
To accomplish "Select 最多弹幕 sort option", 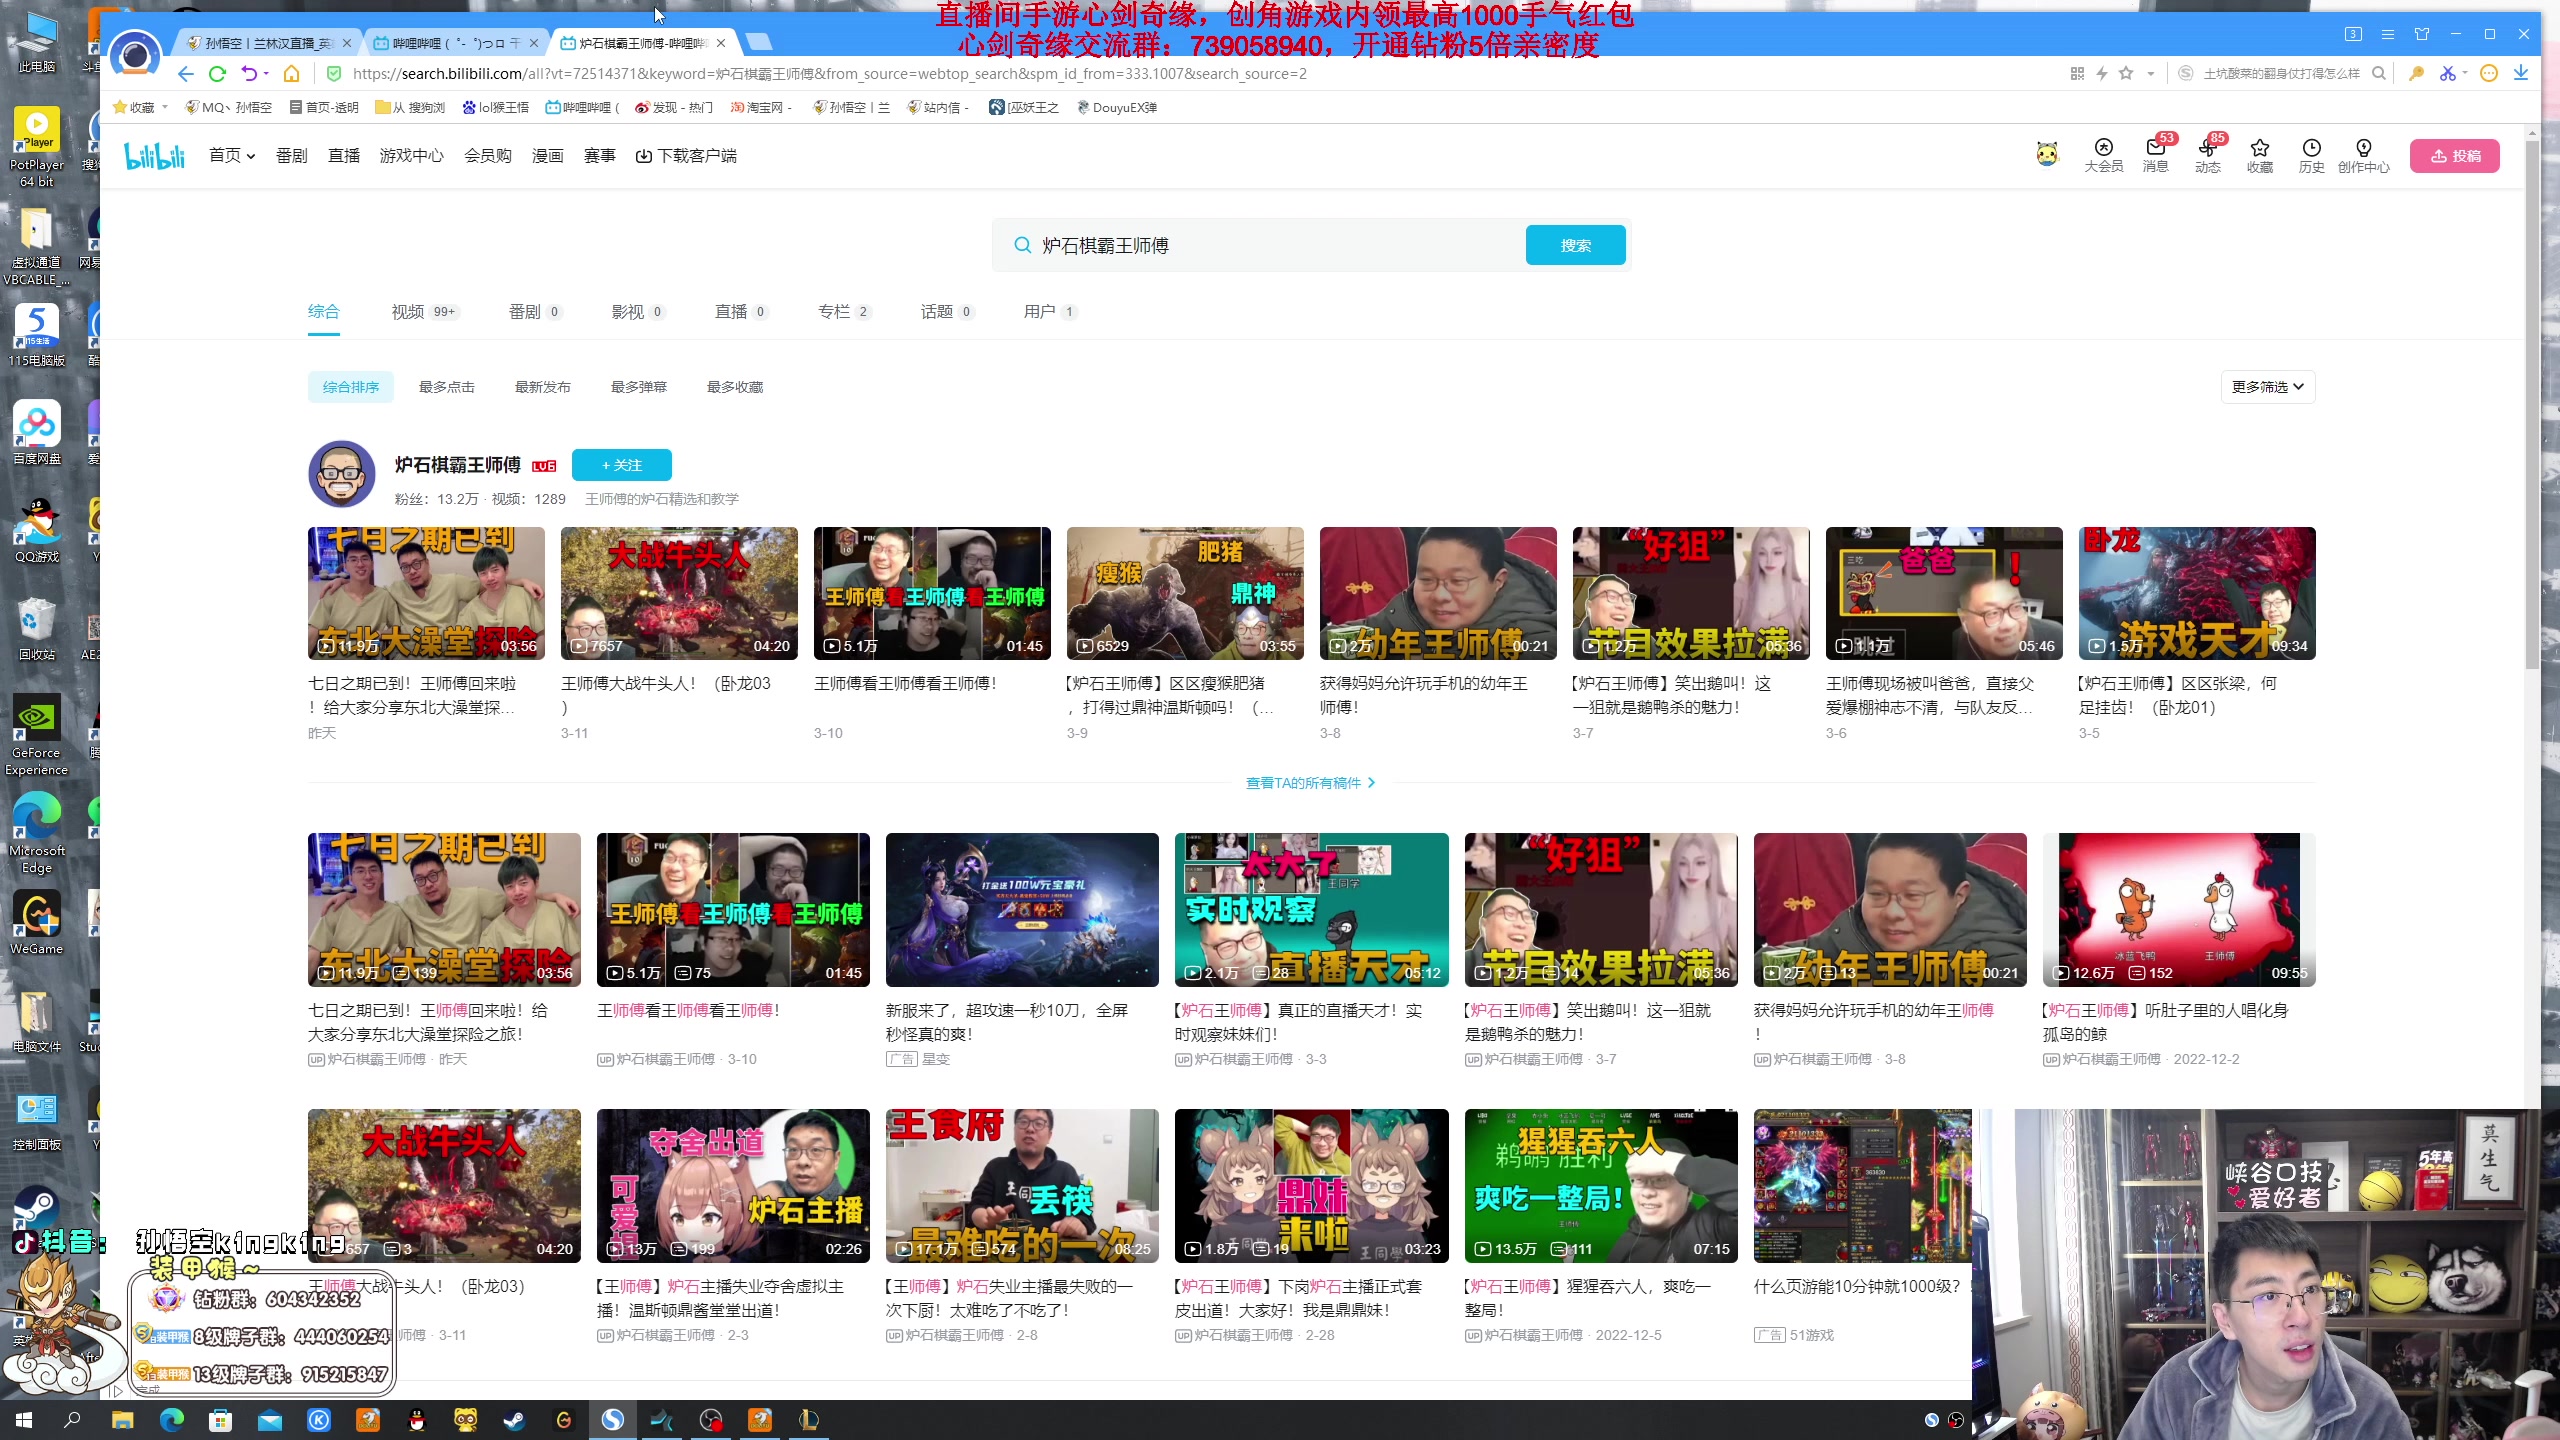I will coord(638,387).
